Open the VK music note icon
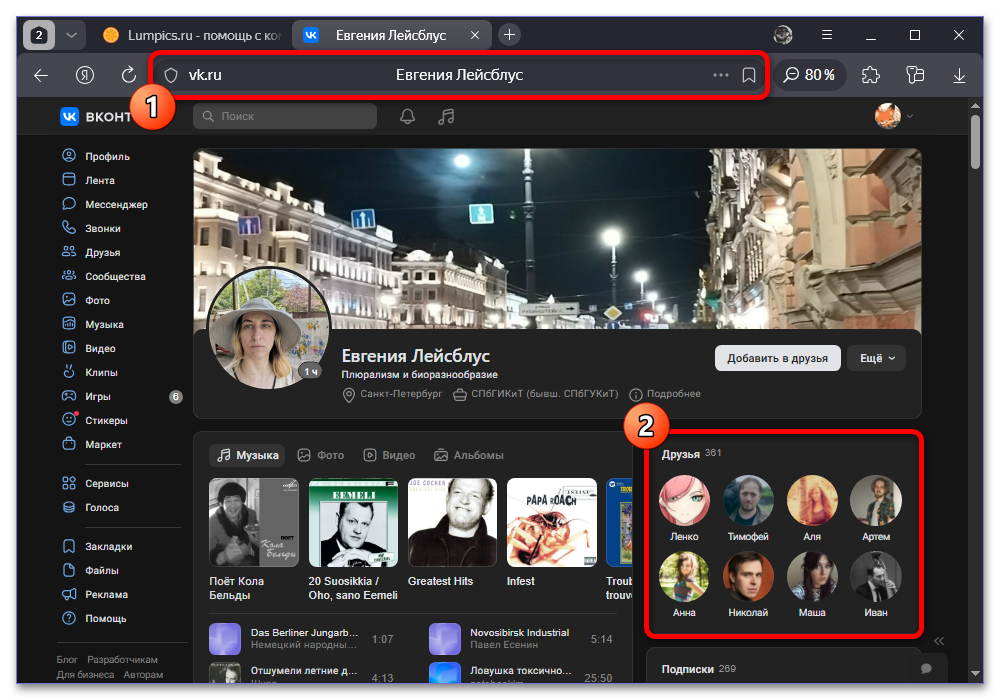The width and height of the screenshot is (1000, 700). [446, 116]
